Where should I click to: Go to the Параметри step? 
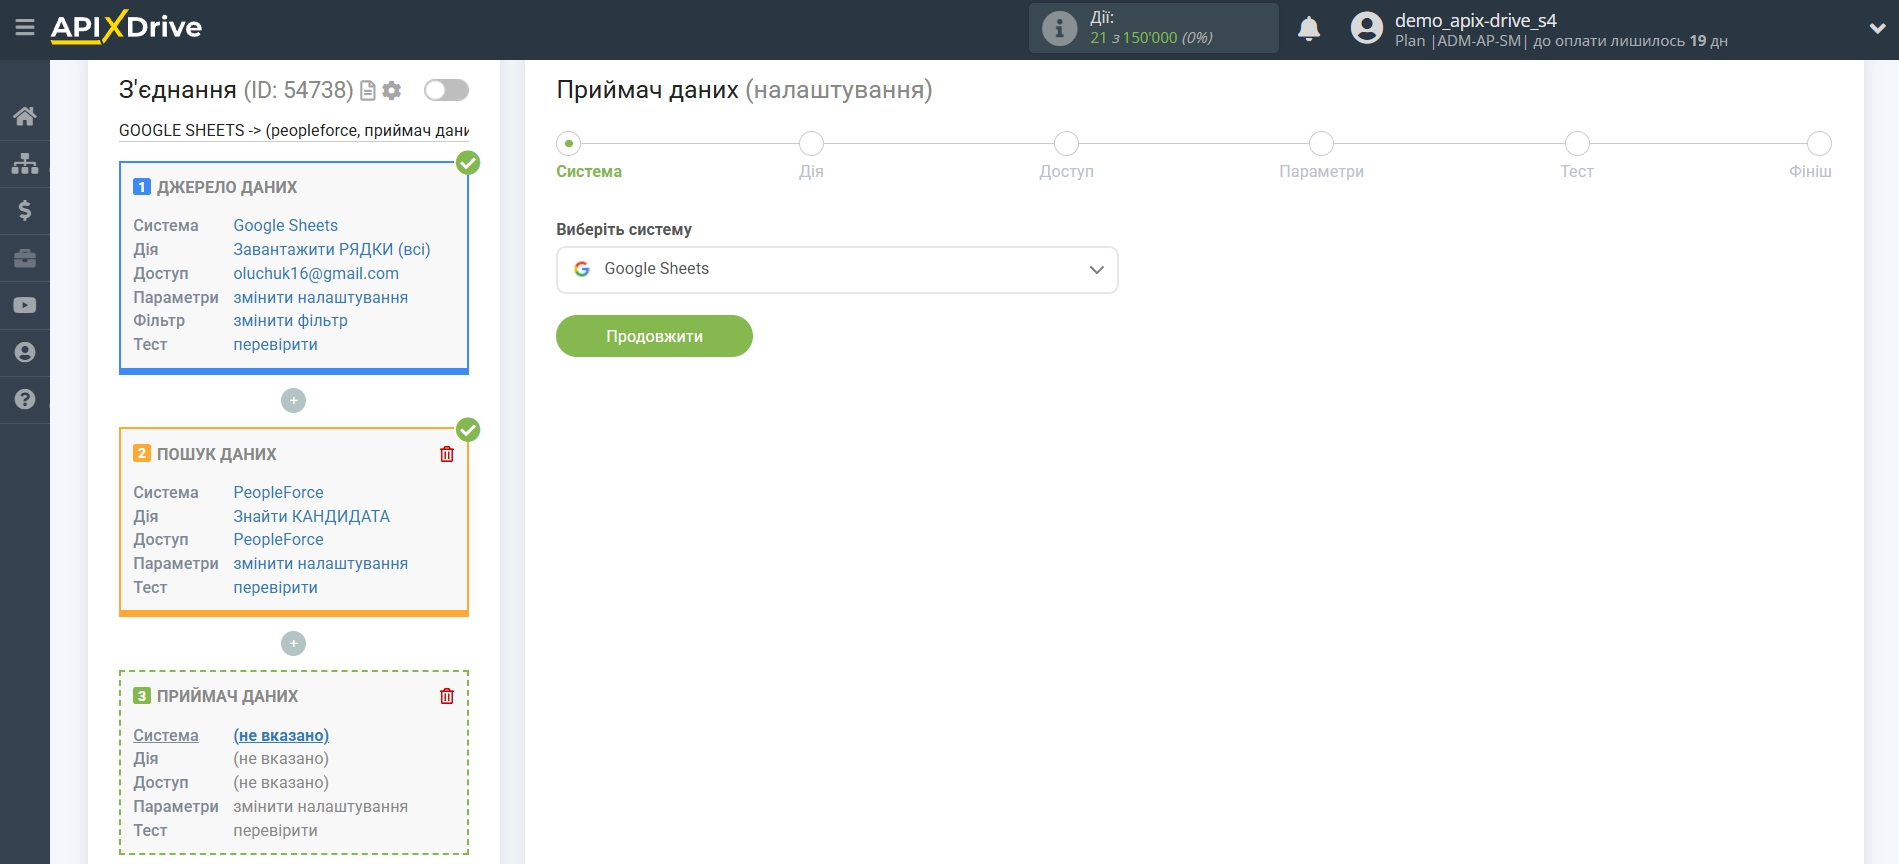point(1321,144)
